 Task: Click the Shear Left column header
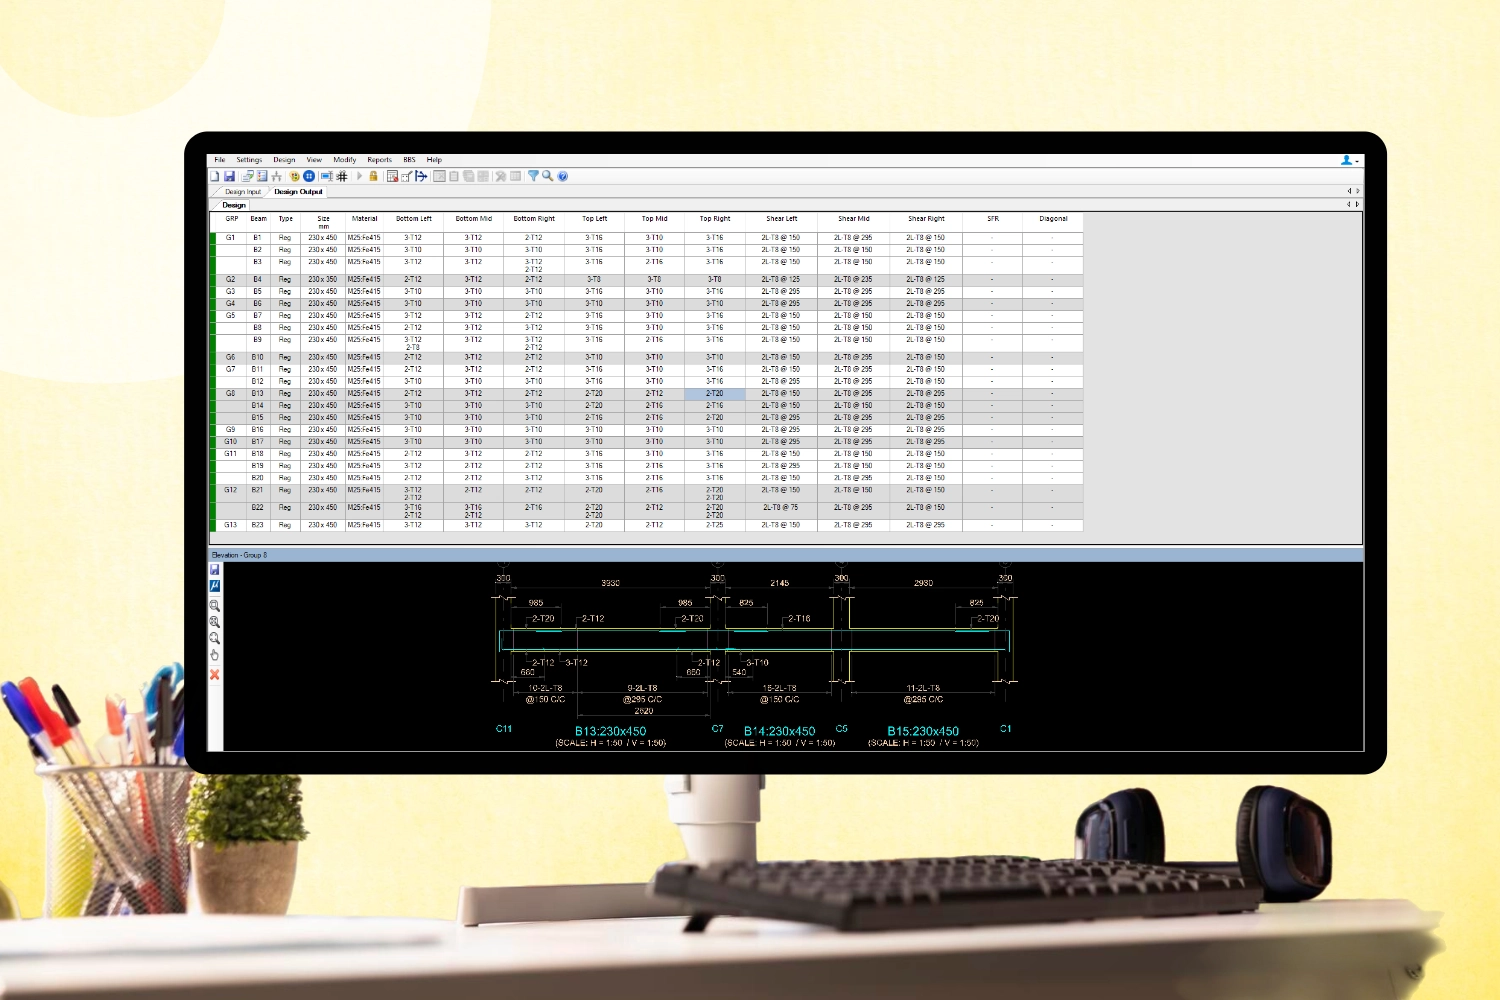(x=782, y=219)
